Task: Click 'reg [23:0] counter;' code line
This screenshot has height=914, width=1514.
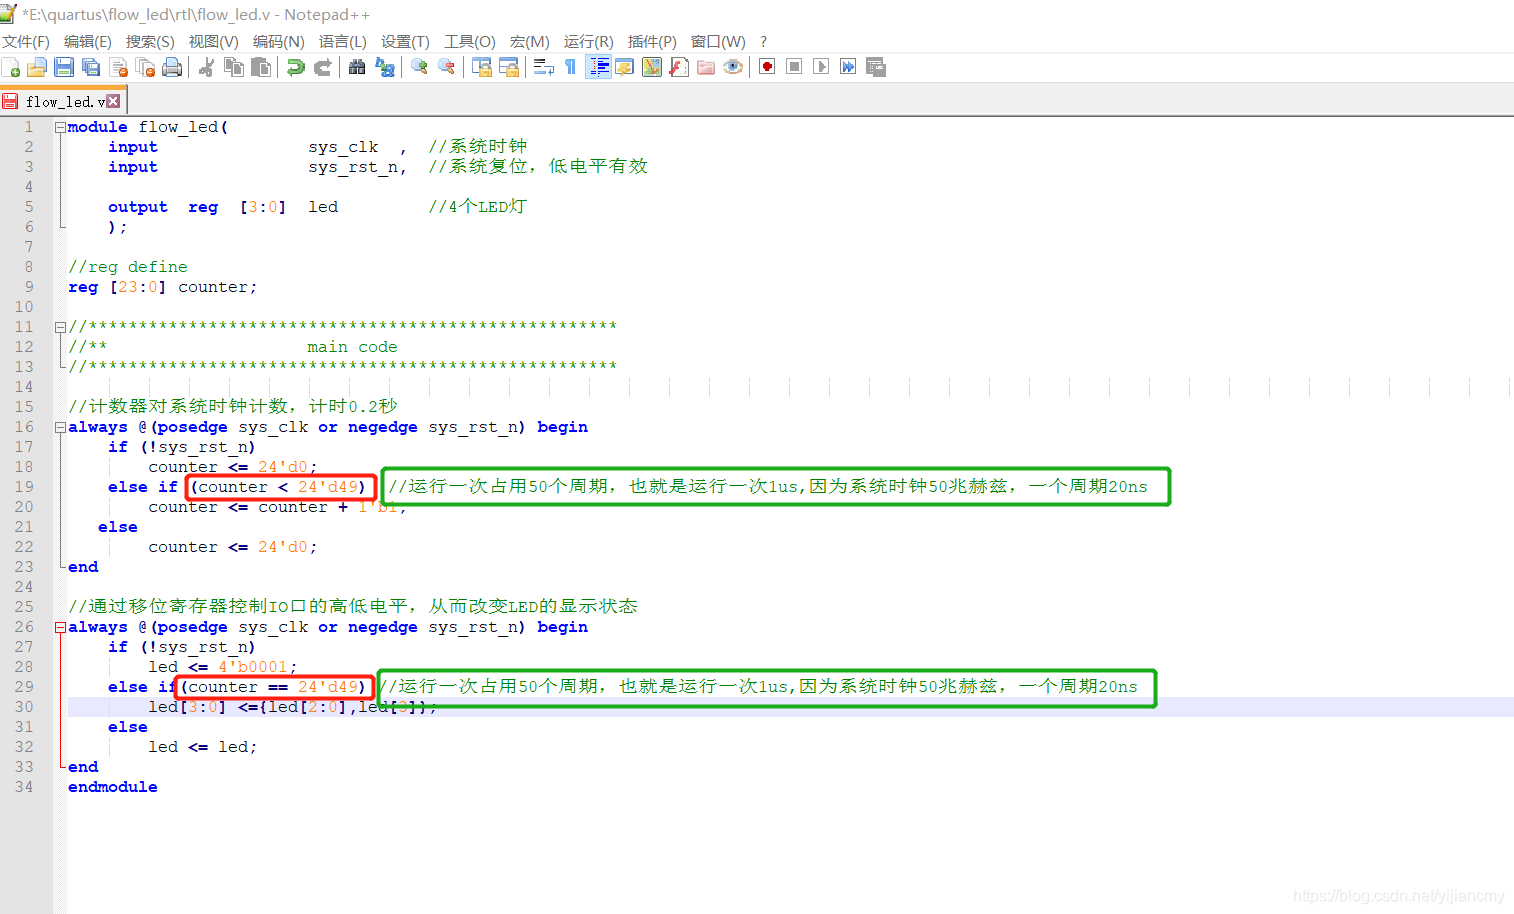Action: pyautogui.click(x=163, y=287)
